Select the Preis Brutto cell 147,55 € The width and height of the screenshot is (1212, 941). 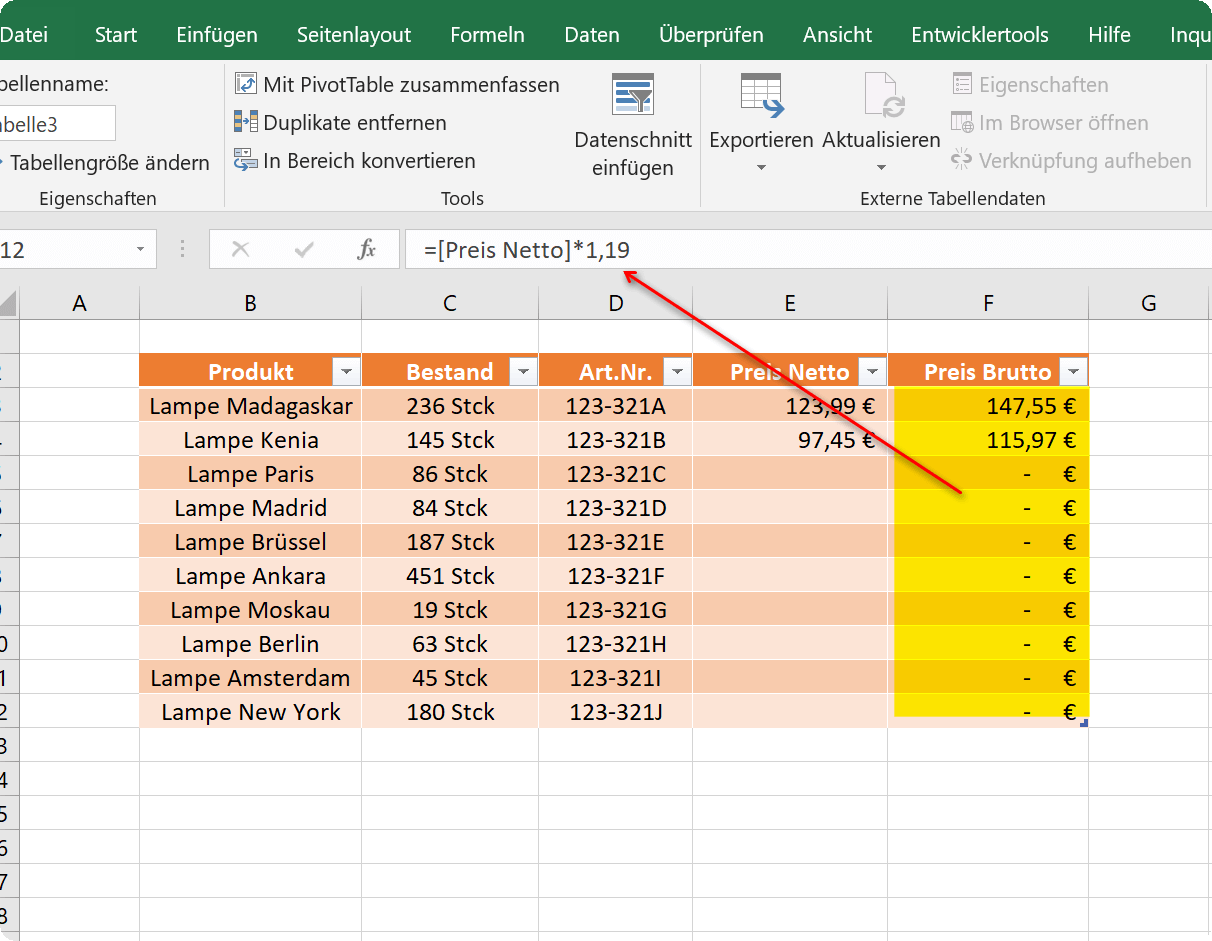pos(988,405)
